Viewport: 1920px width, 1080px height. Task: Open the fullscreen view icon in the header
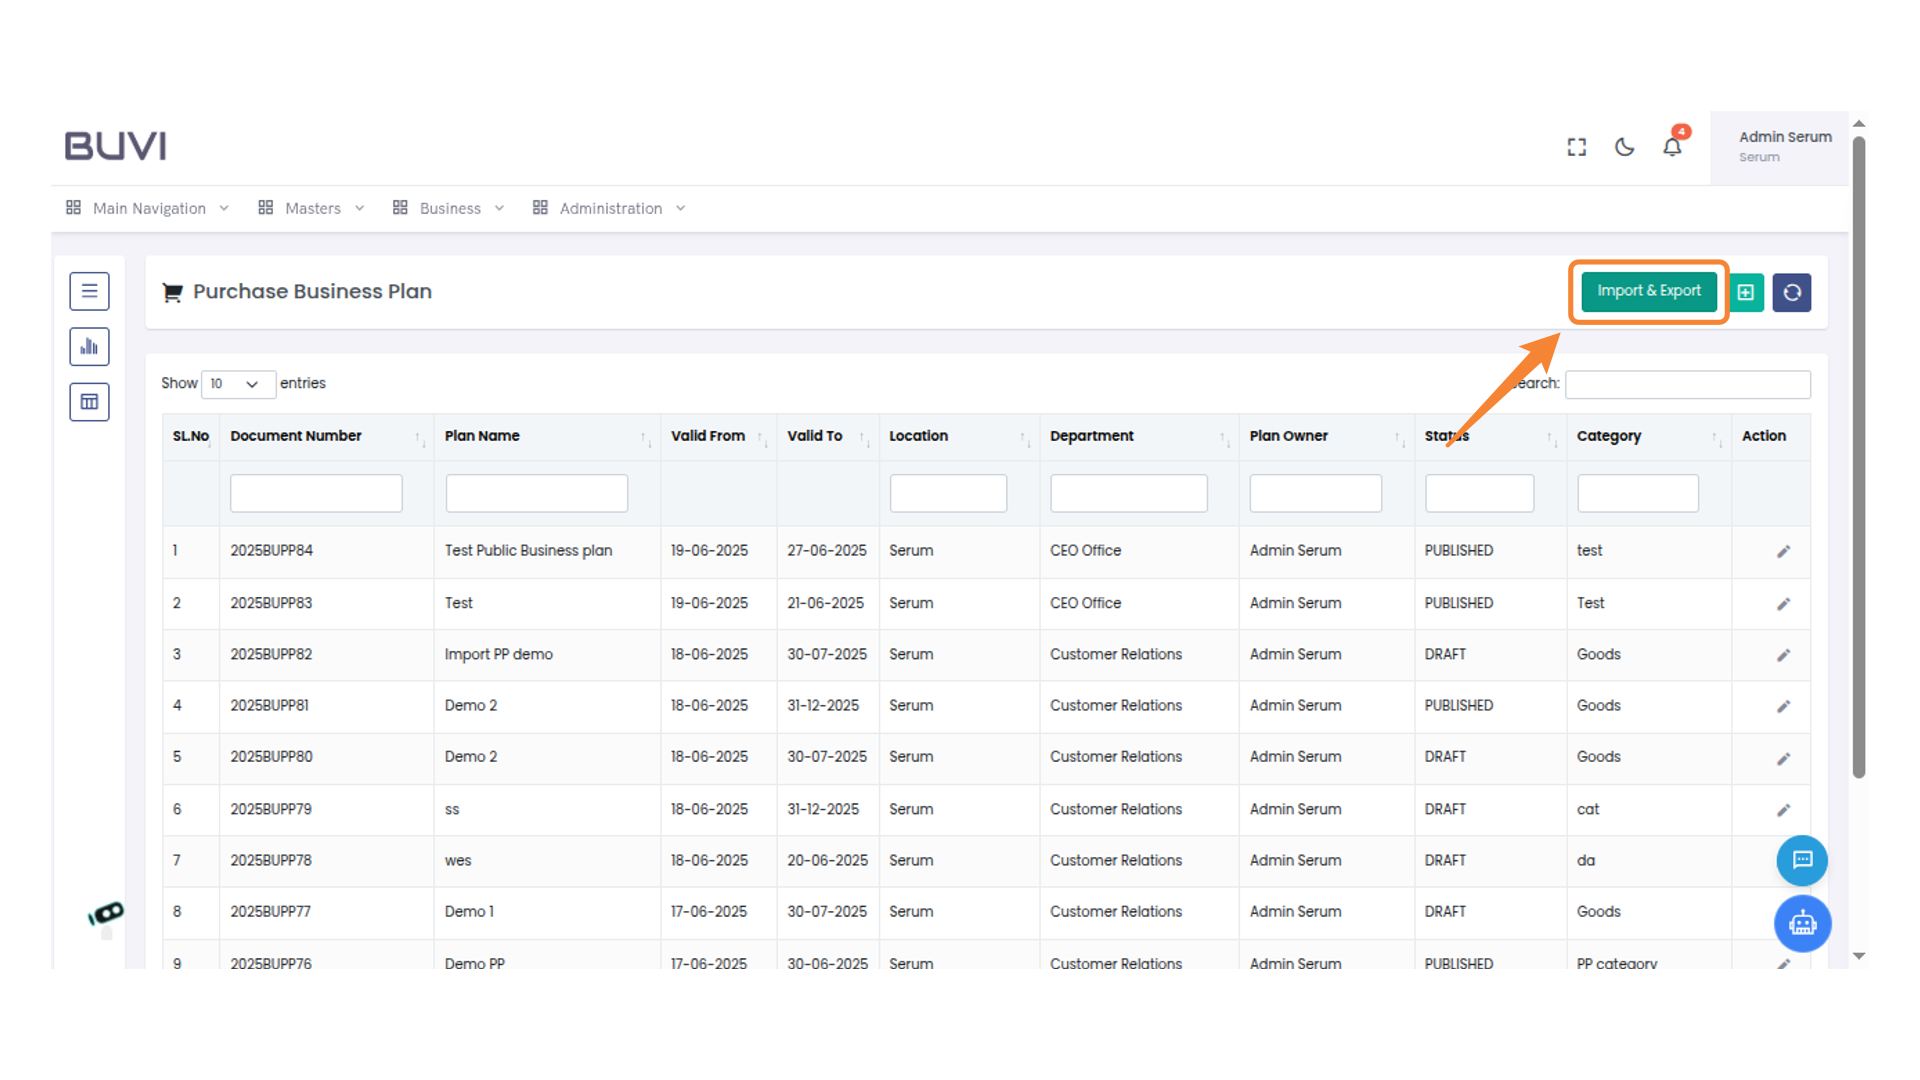coord(1576,146)
